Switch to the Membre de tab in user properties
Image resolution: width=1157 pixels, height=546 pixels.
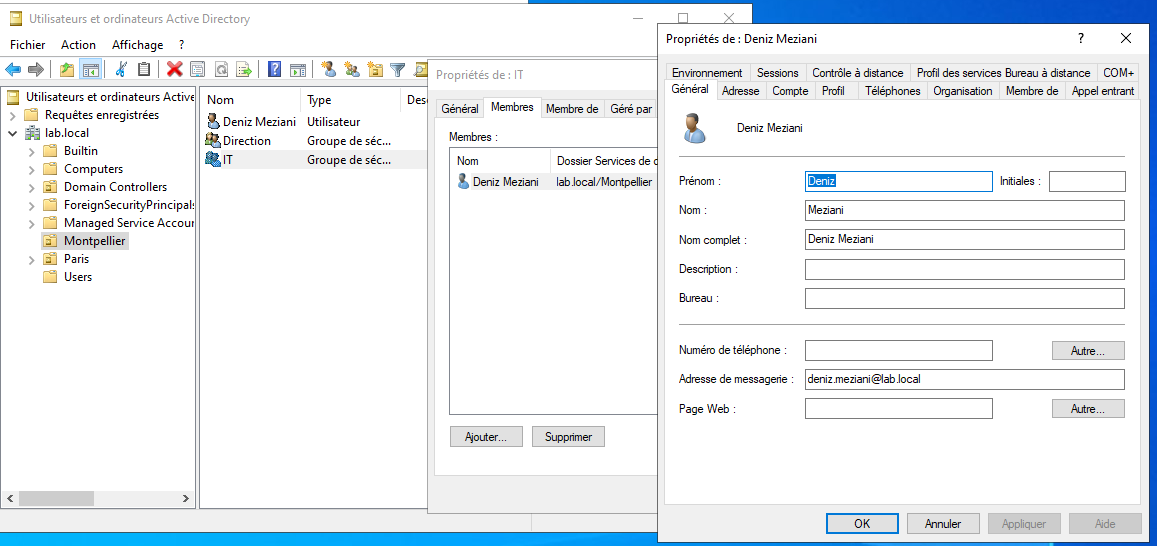tap(1031, 91)
